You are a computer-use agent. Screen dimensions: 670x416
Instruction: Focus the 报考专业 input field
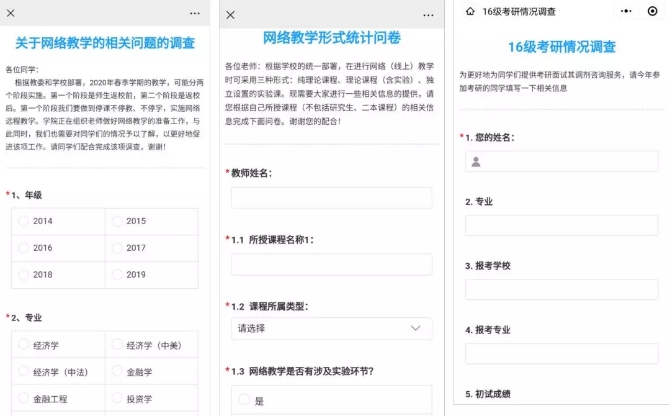click(561, 353)
